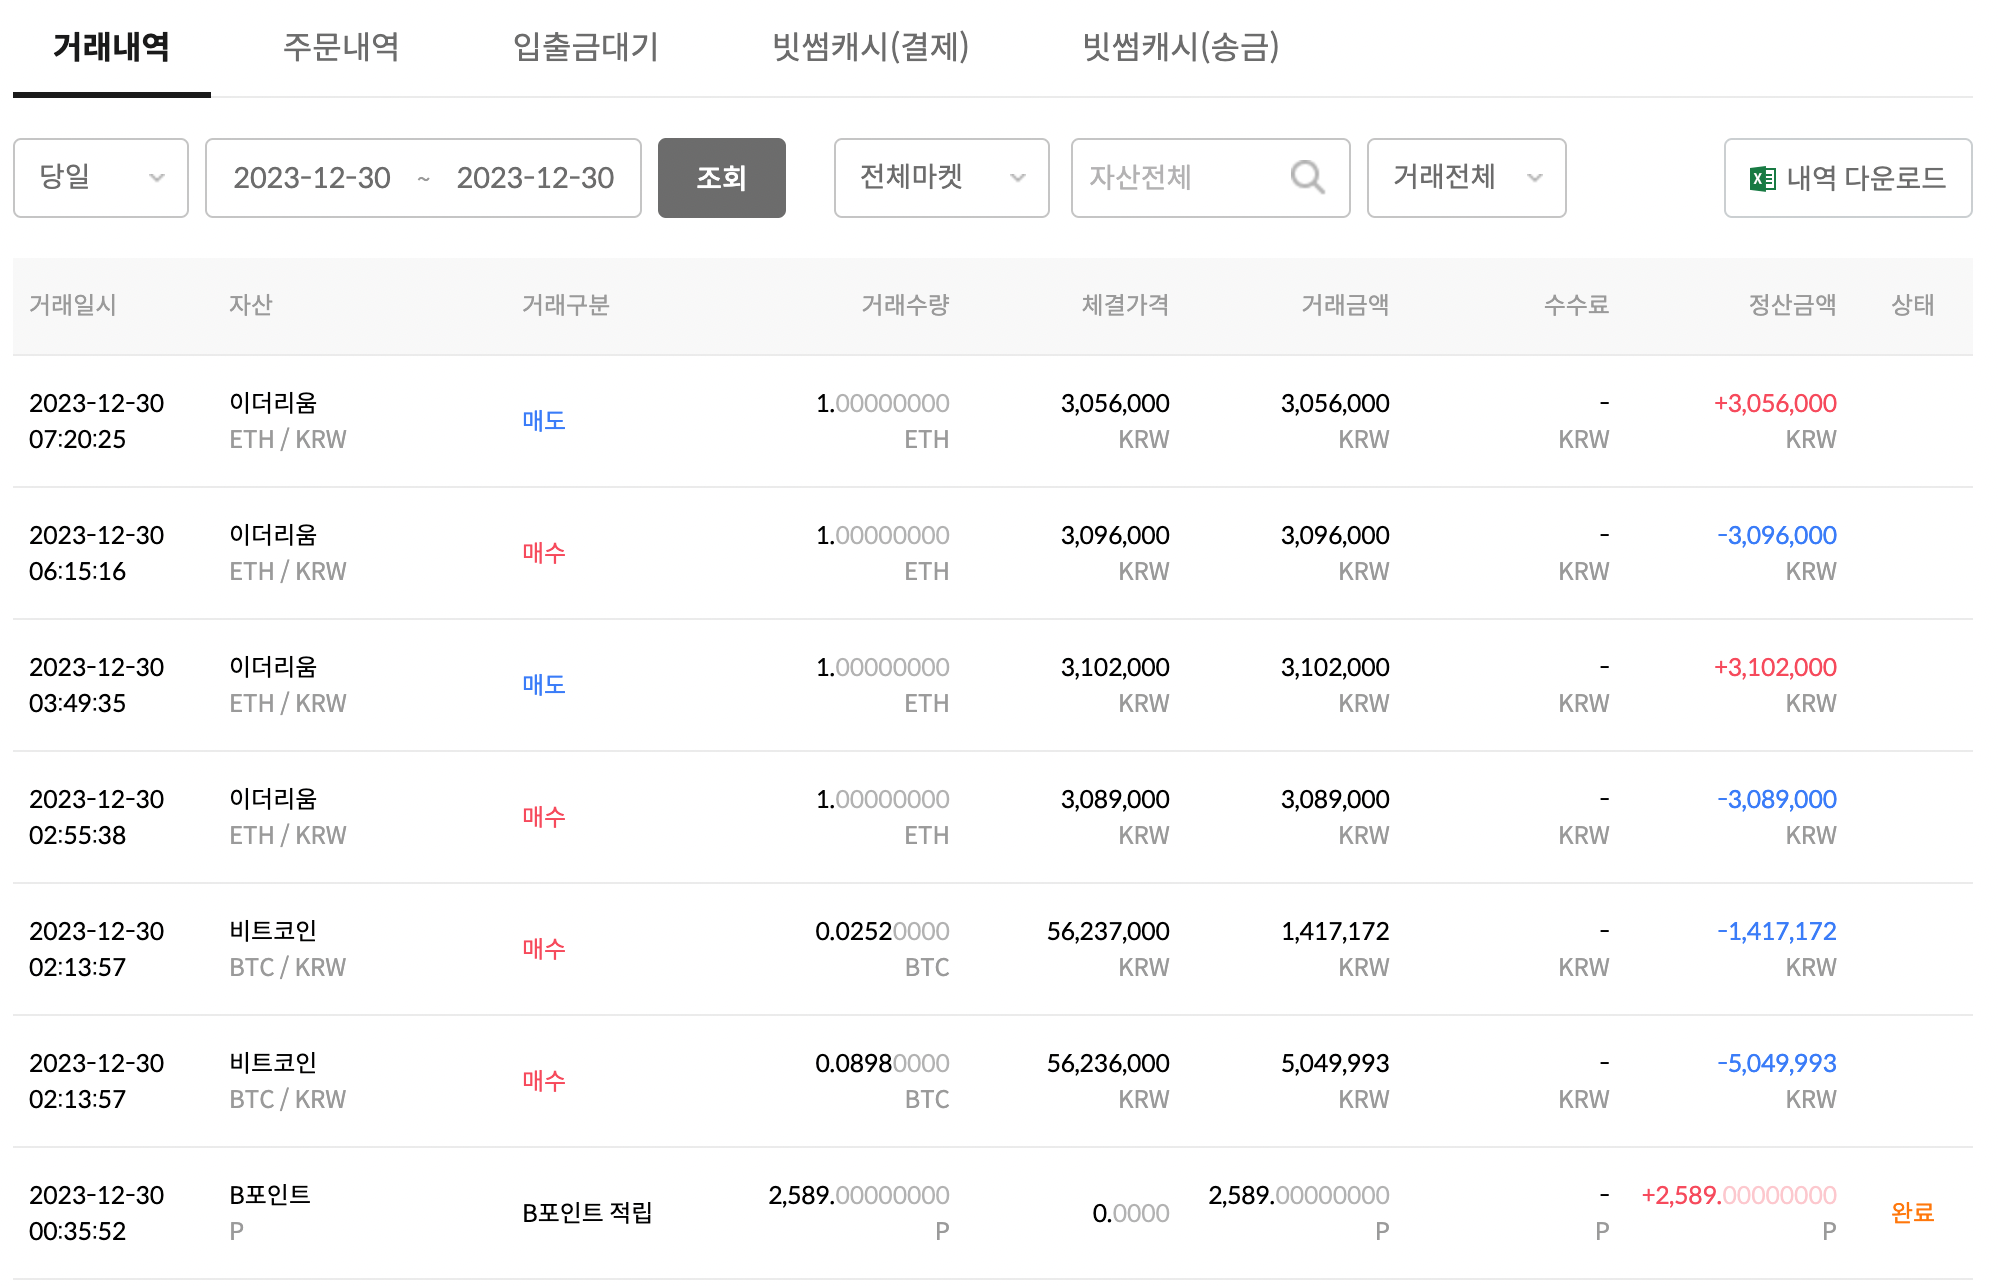Go to the 빗썸캐시(송금) tab
The height and width of the screenshot is (1286, 1998).
click(1180, 47)
